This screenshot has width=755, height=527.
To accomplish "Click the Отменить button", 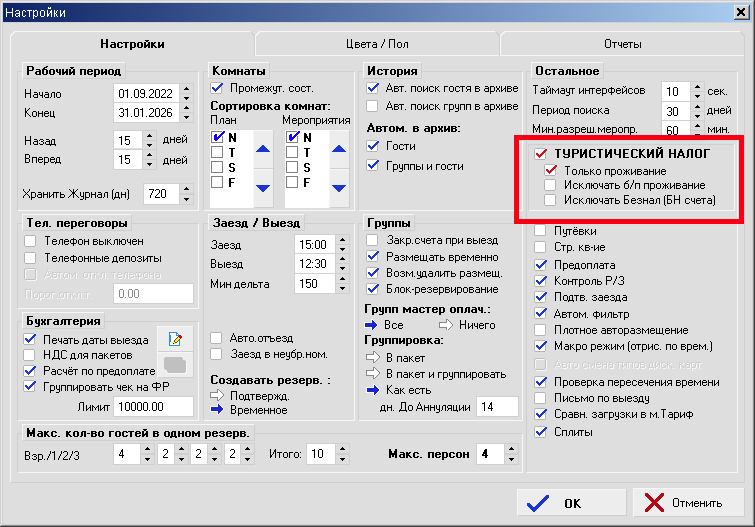I will tap(684, 503).
